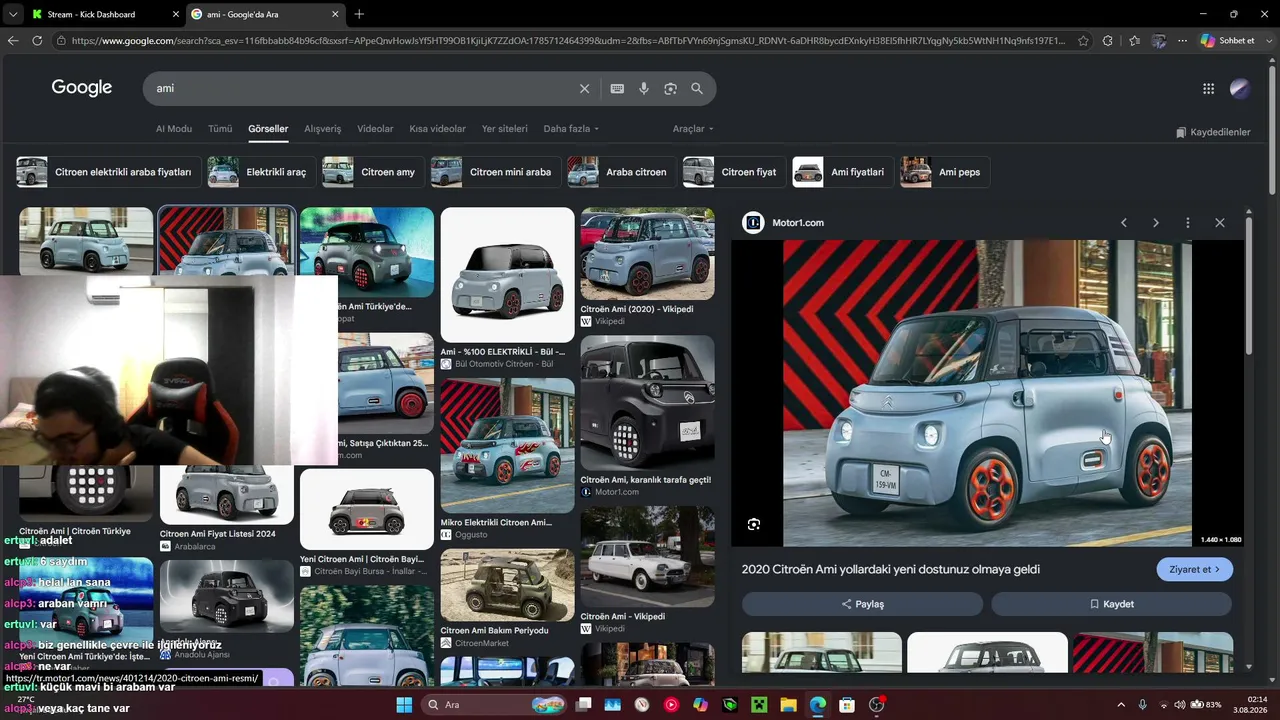This screenshot has height=720, width=1280.
Task: Open the favorites list in toolbar
Action: 1134,41
